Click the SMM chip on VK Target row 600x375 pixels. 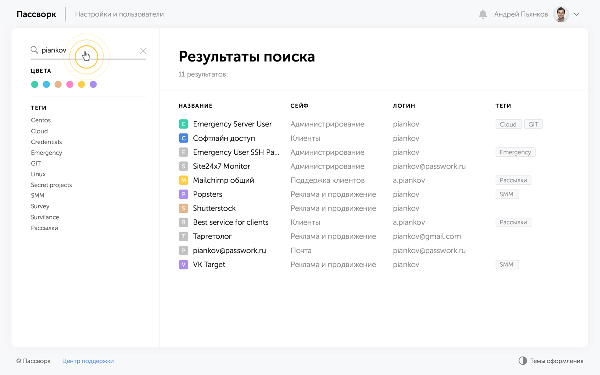[x=507, y=264]
